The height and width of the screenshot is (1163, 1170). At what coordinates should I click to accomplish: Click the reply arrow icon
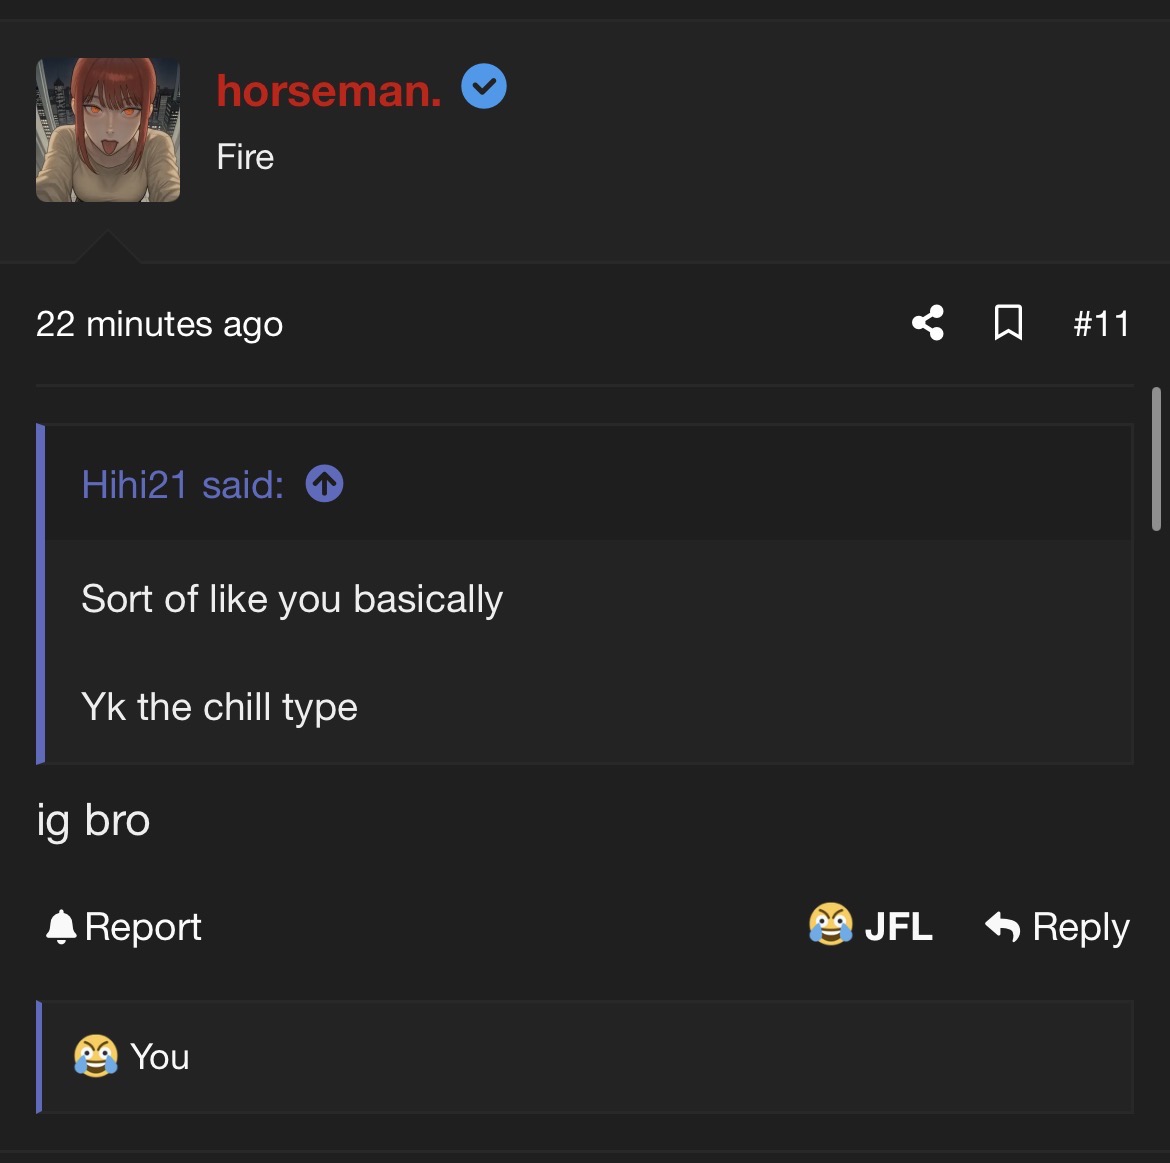(1002, 927)
